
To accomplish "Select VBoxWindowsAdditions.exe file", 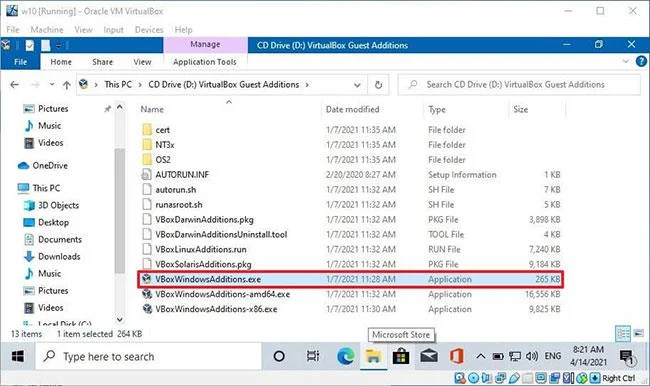I will [351, 279].
